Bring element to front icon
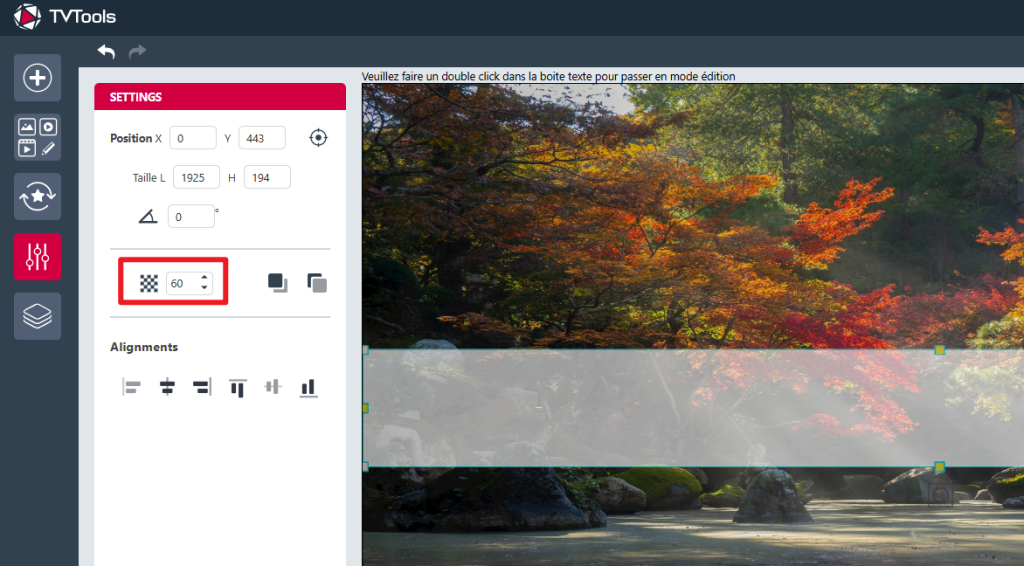 [x=277, y=283]
